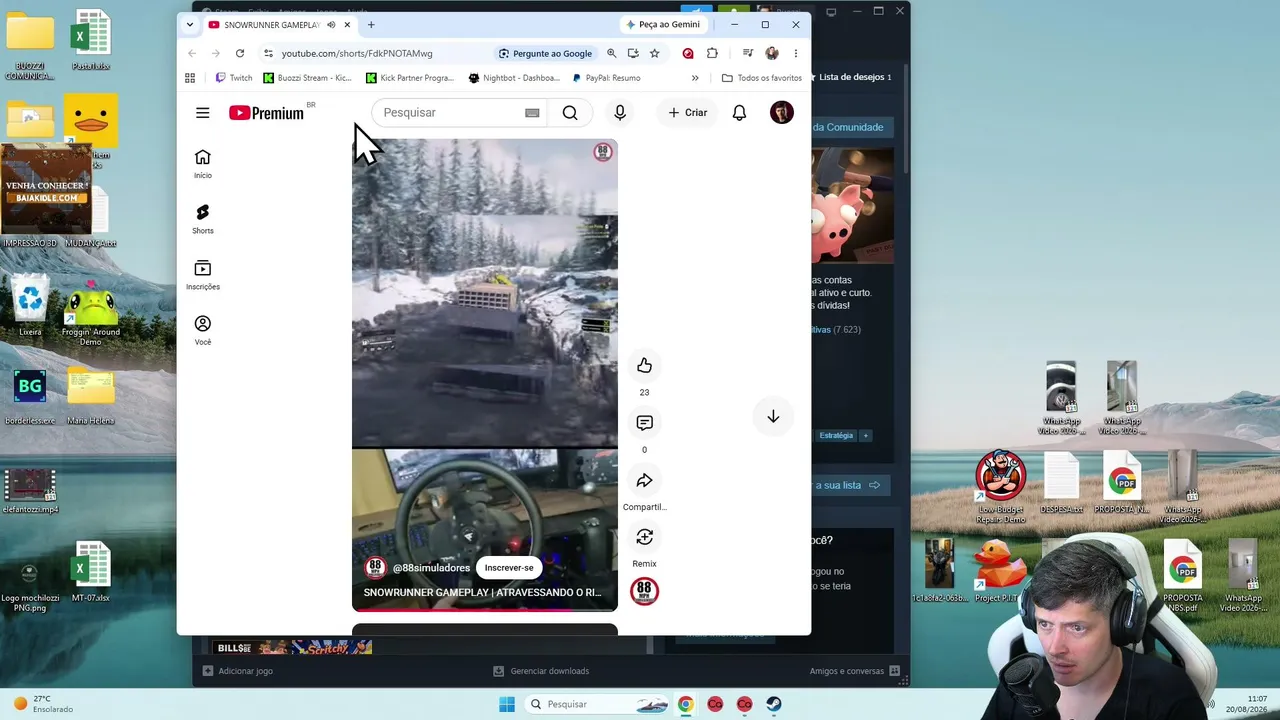Open Gerenciar downloads in Steam window
Image resolution: width=1280 pixels, height=720 pixels.
coord(541,671)
